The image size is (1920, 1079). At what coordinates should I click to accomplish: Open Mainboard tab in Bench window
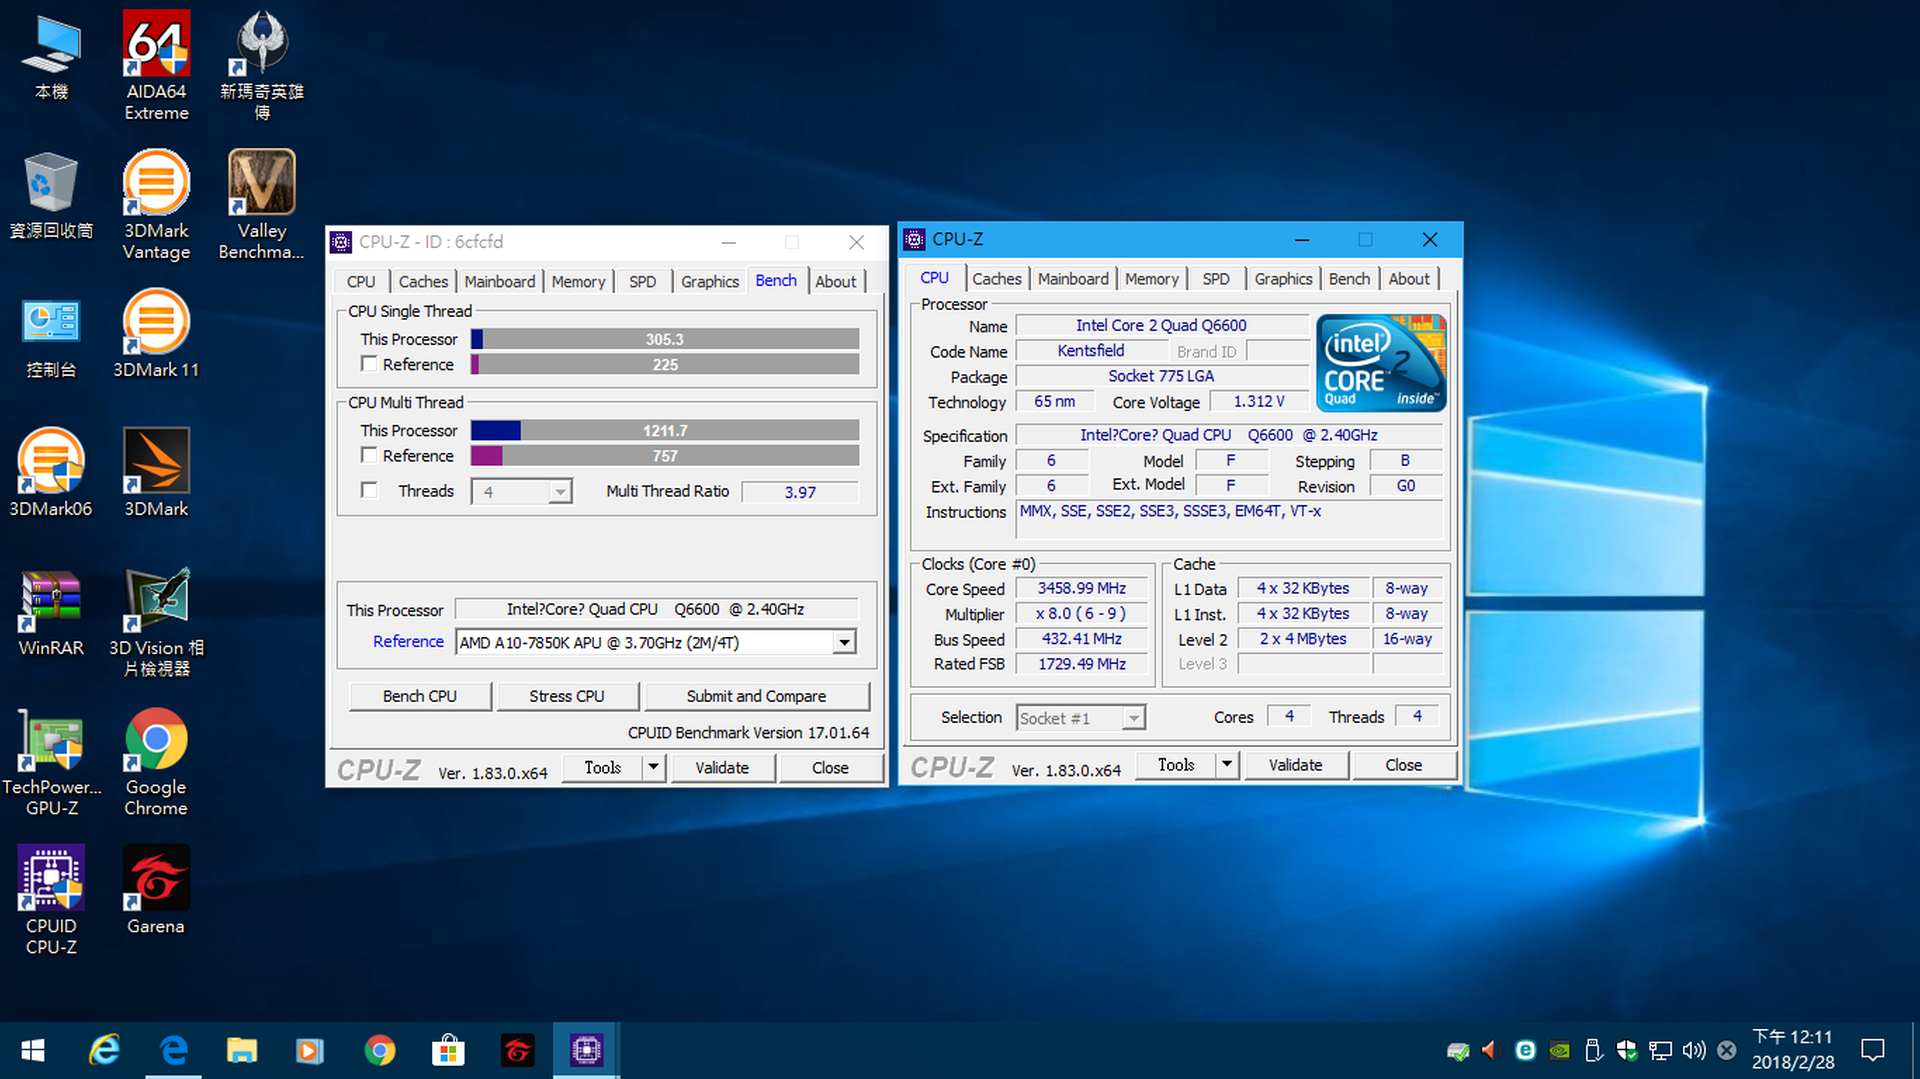tap(499, 282)
